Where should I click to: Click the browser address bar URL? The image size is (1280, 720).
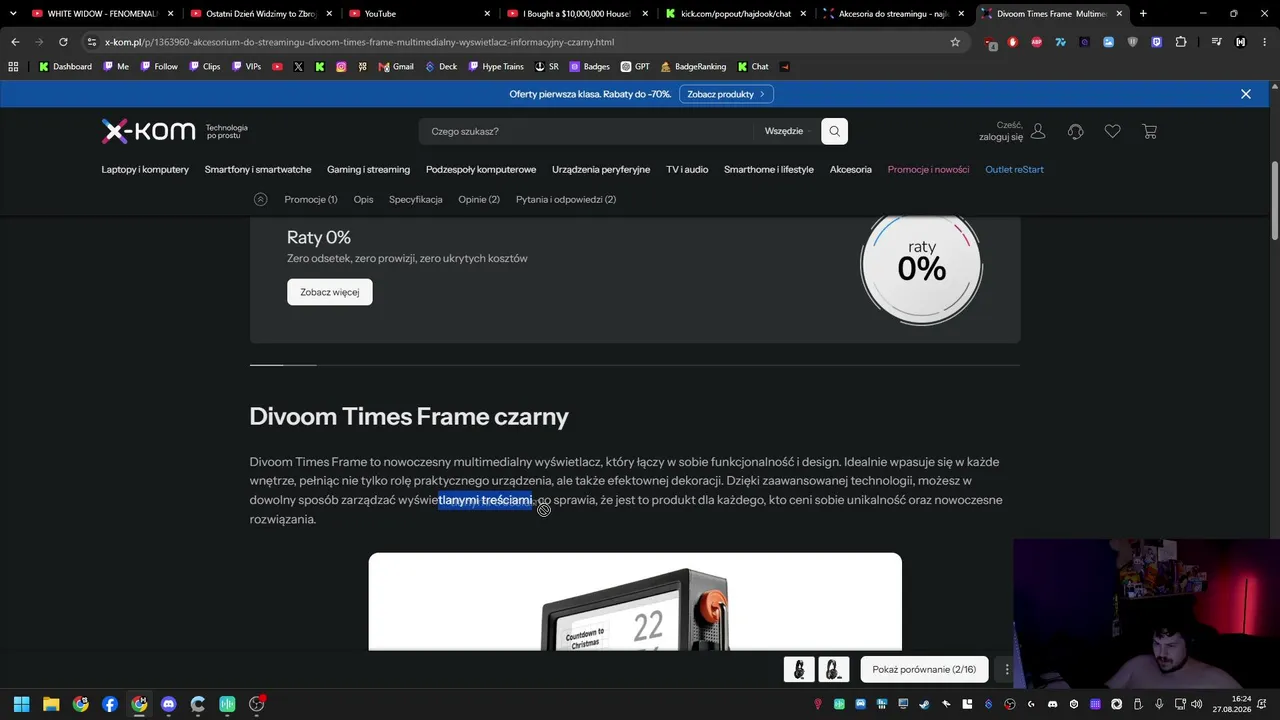(359, 42)
